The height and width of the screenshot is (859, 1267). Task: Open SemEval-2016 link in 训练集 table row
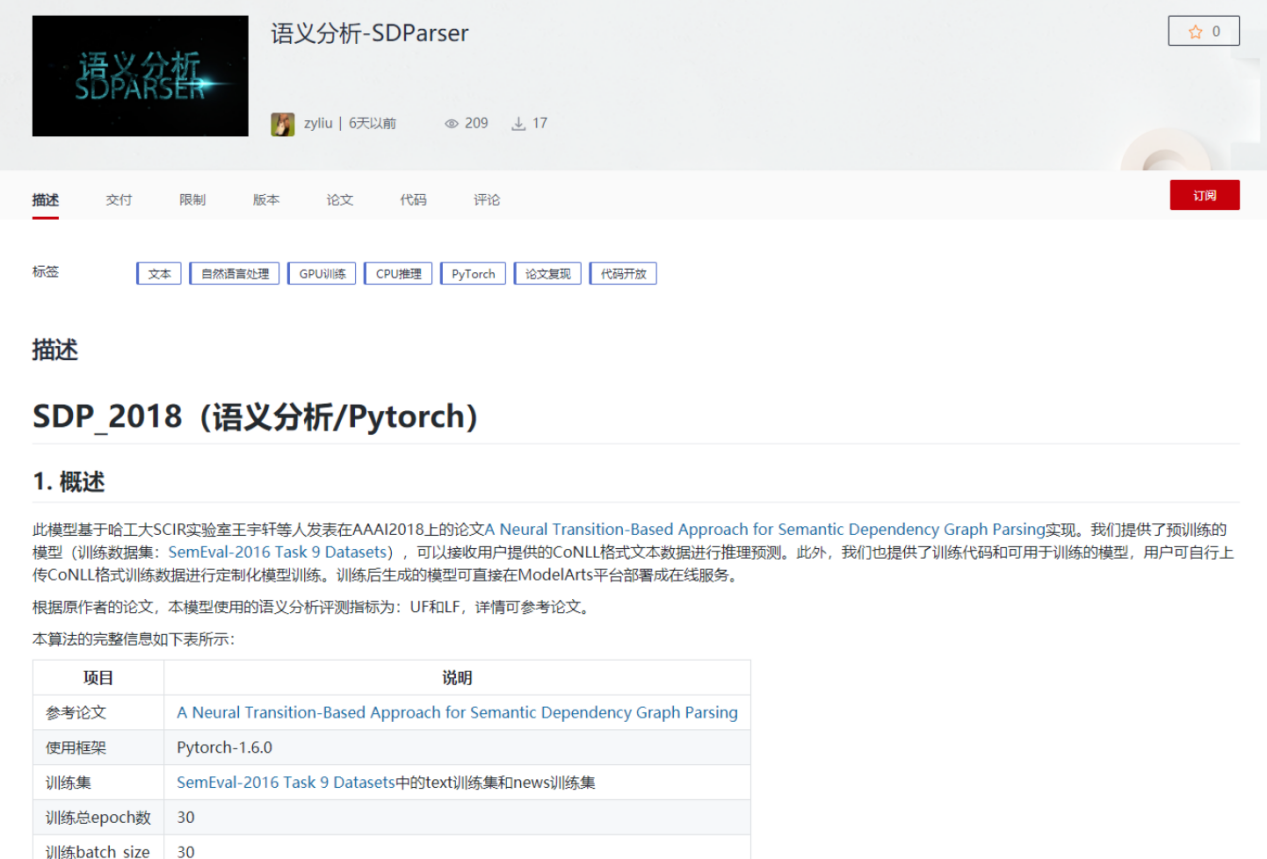[x=286, y=783]
